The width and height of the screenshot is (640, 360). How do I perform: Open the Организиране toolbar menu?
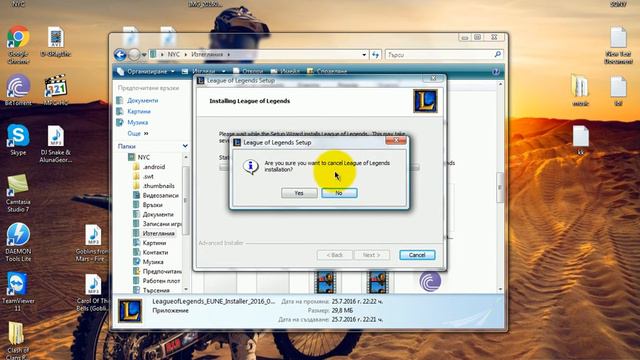click(146, 71)
